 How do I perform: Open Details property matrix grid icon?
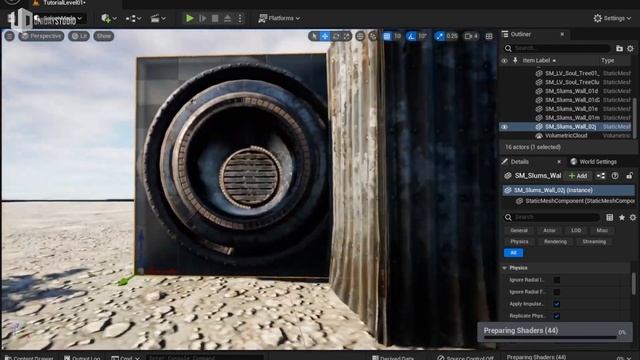coord(609,217)
